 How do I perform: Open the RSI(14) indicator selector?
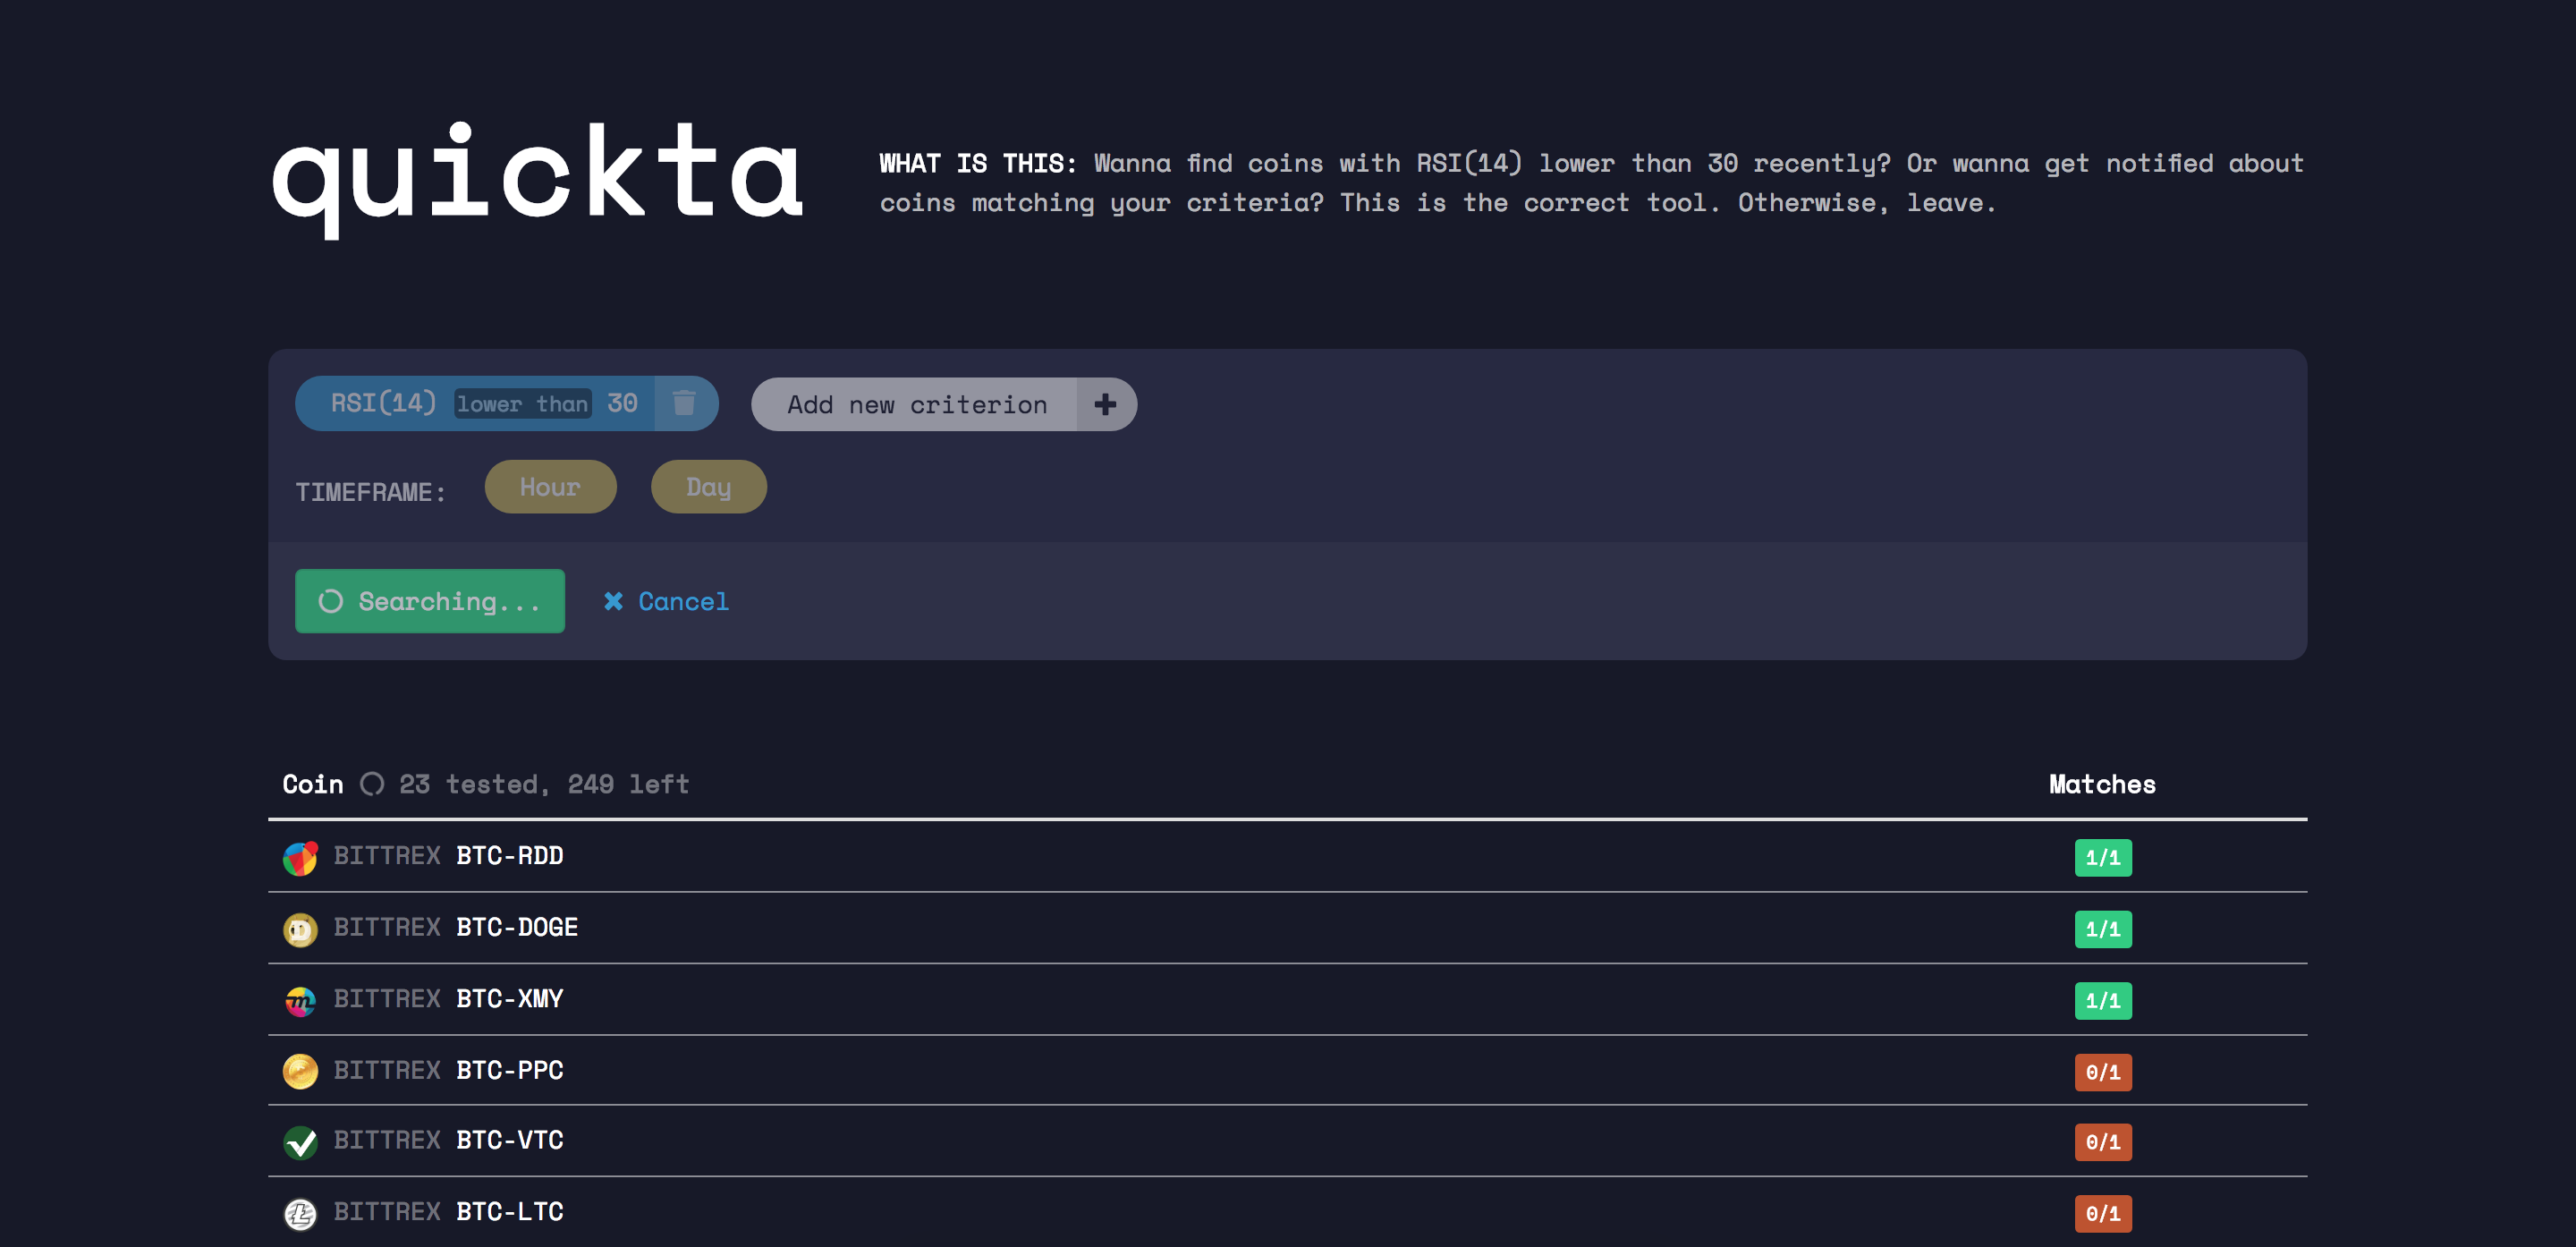pyautogui.click(x=383, y=403)
